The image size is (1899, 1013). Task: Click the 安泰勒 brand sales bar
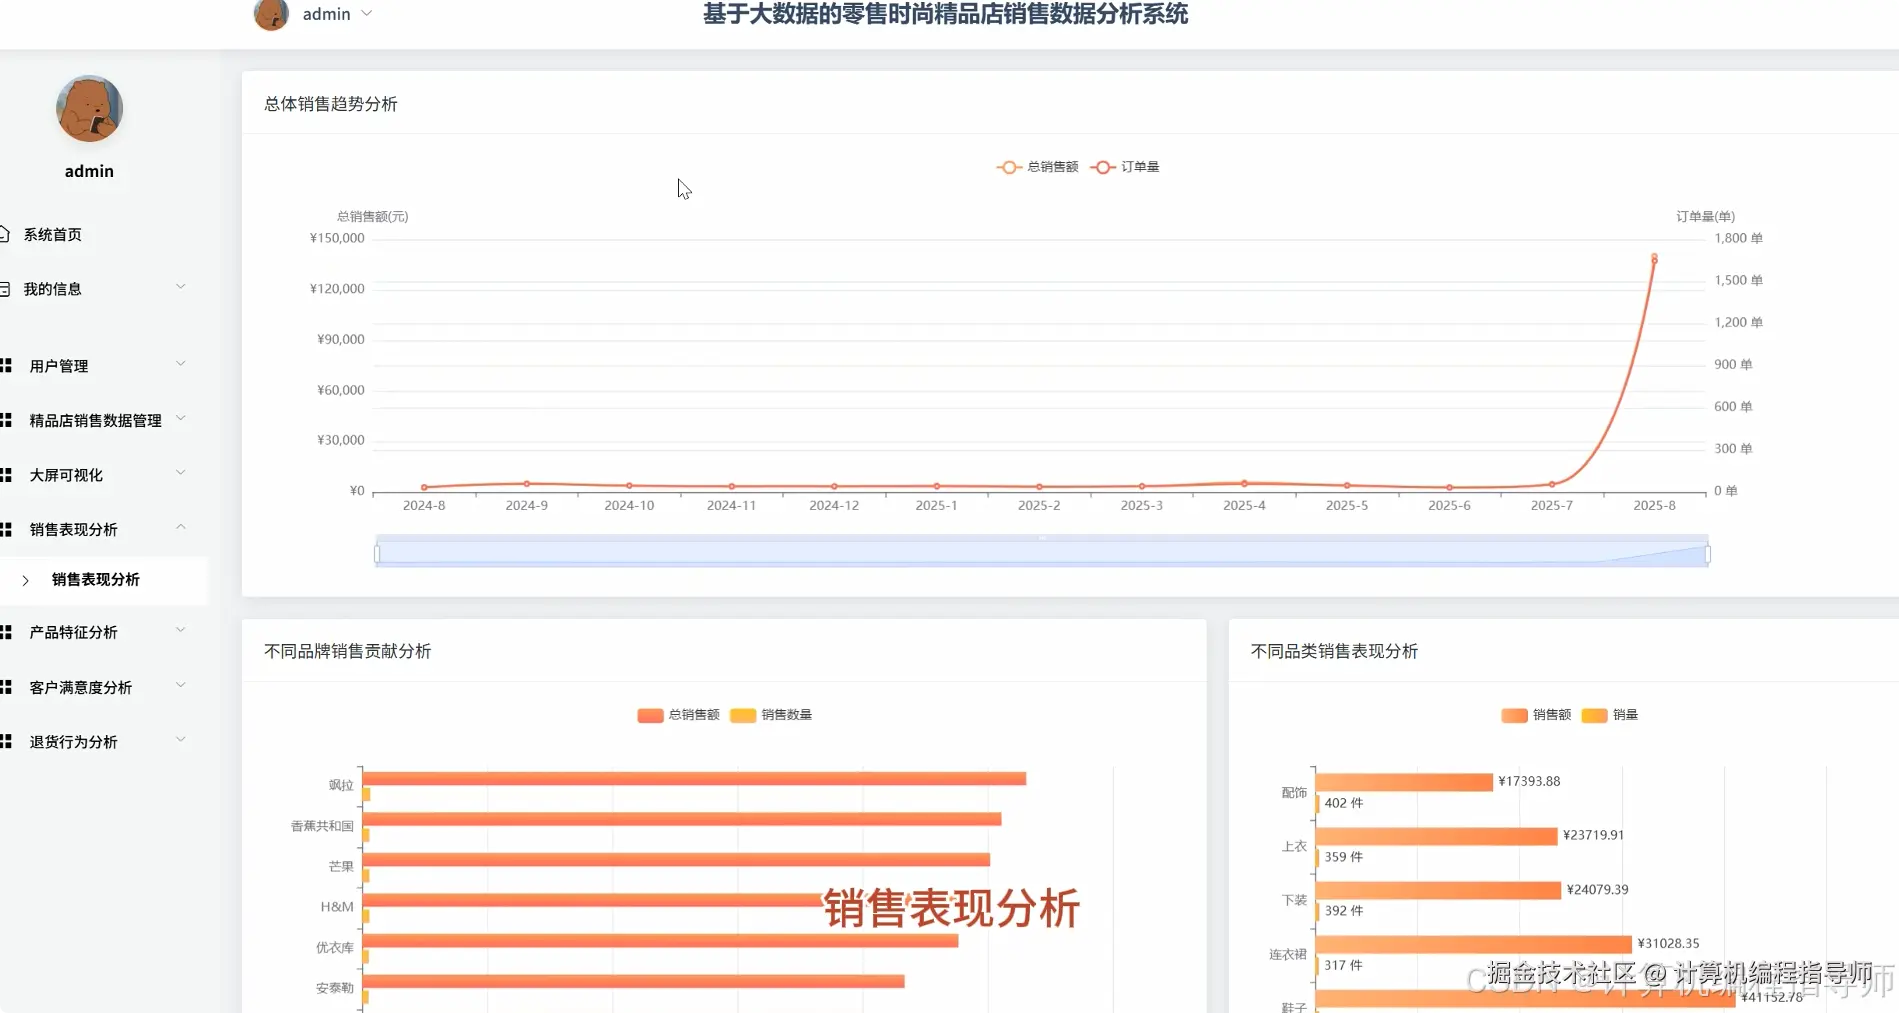point(634,982)
